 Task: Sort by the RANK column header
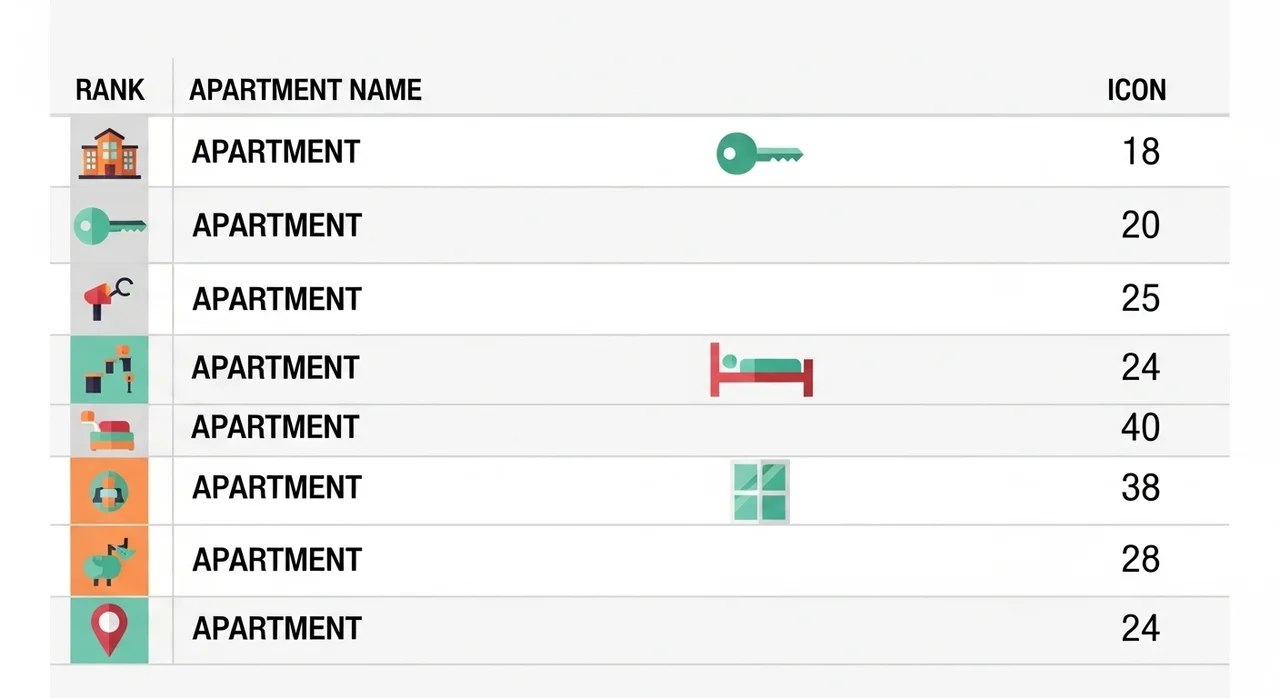pos(110,90)
